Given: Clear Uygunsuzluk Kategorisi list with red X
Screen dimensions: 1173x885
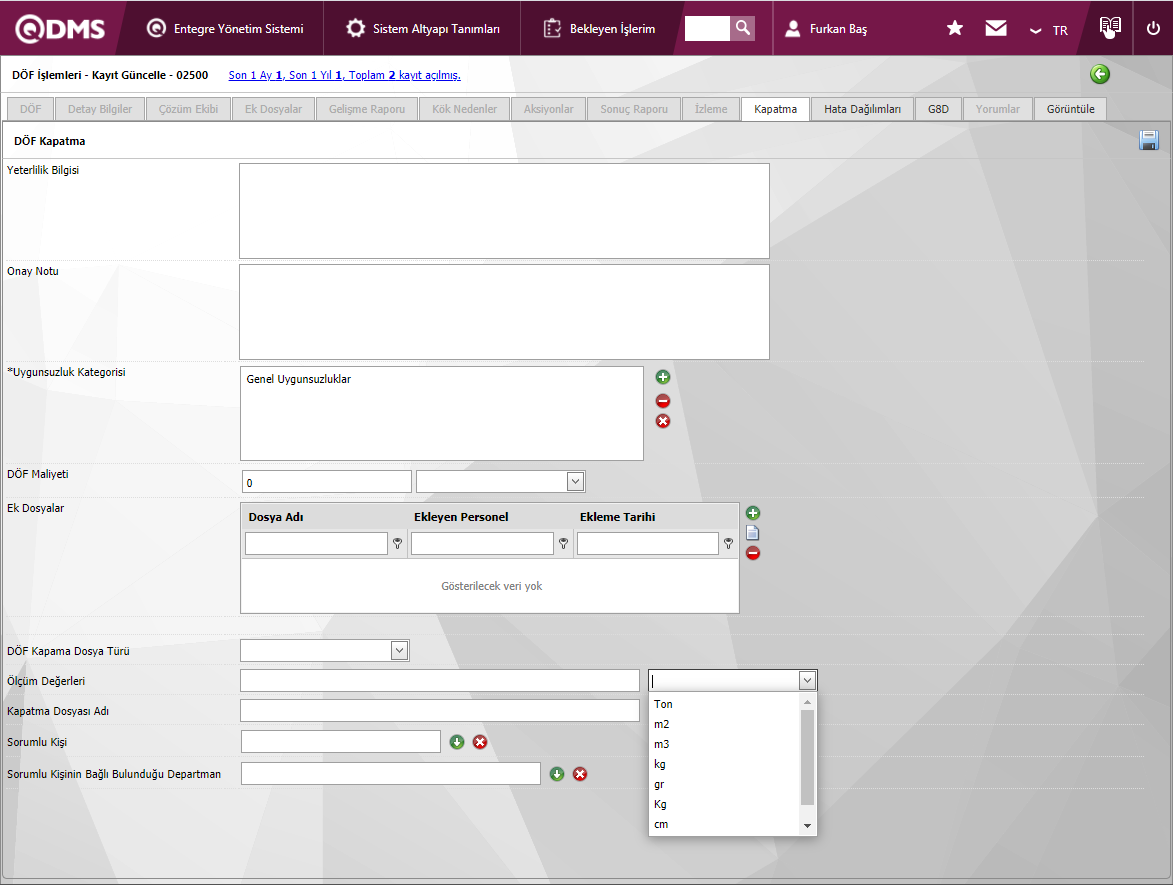Looking at the screenshot, I should point(663,421).
